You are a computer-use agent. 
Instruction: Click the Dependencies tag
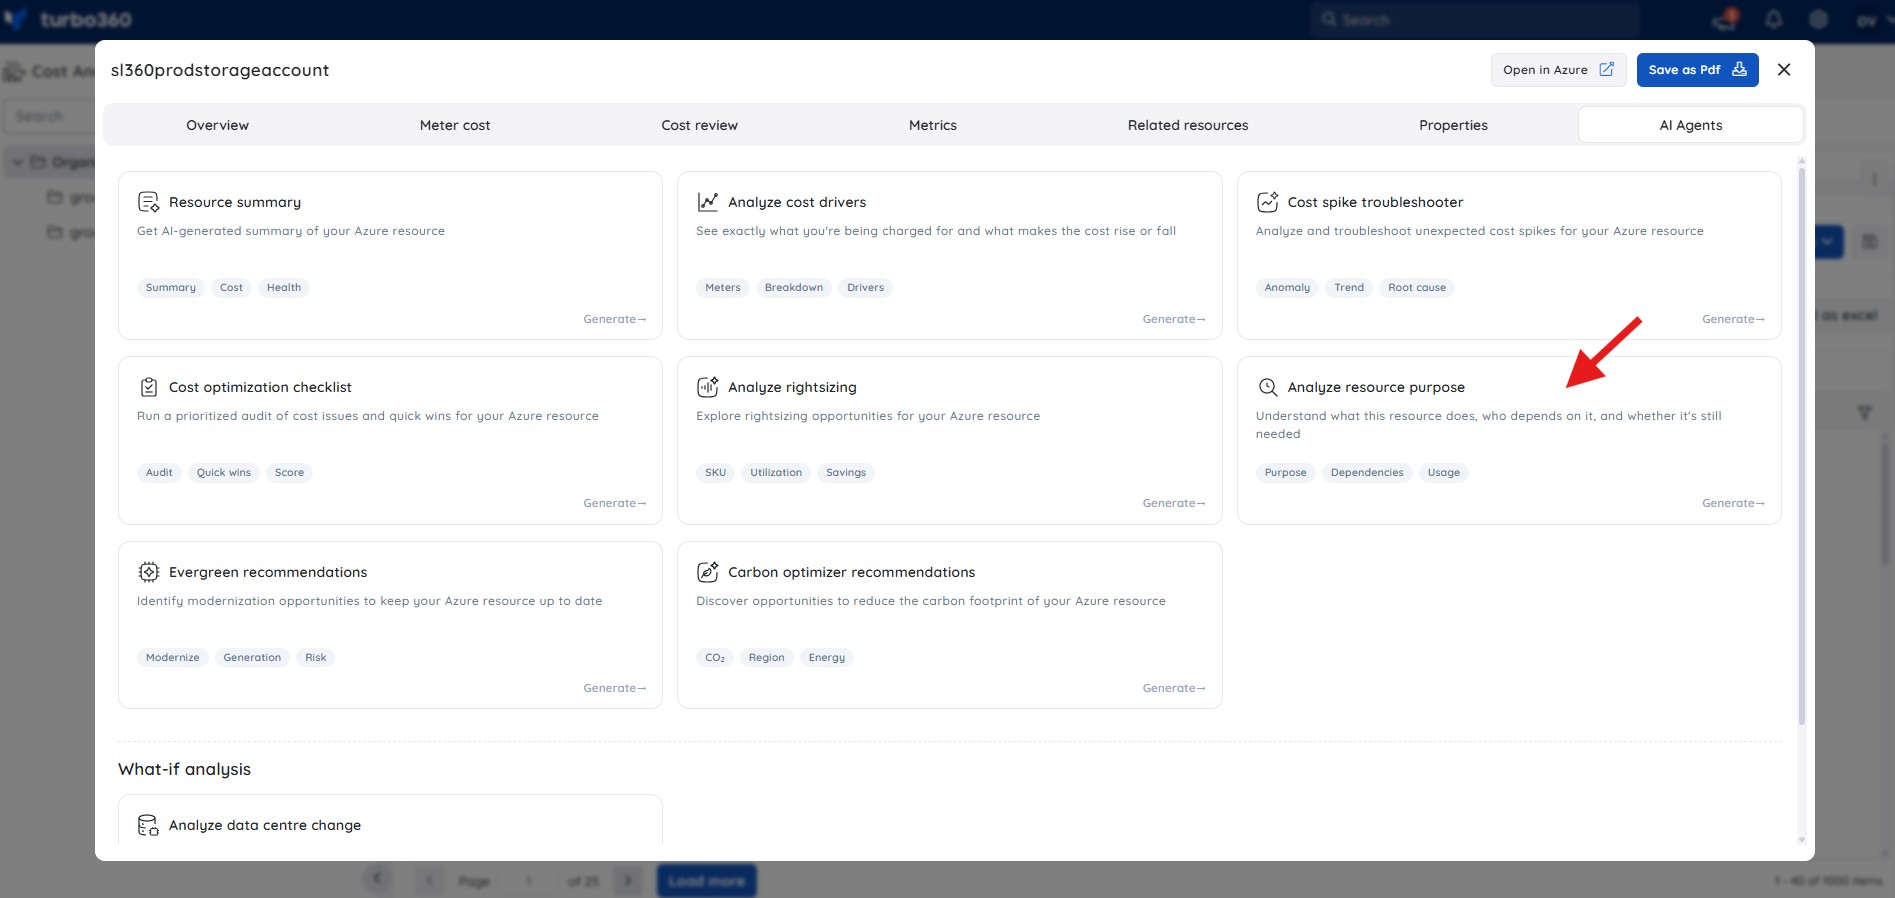point(1367,472)
